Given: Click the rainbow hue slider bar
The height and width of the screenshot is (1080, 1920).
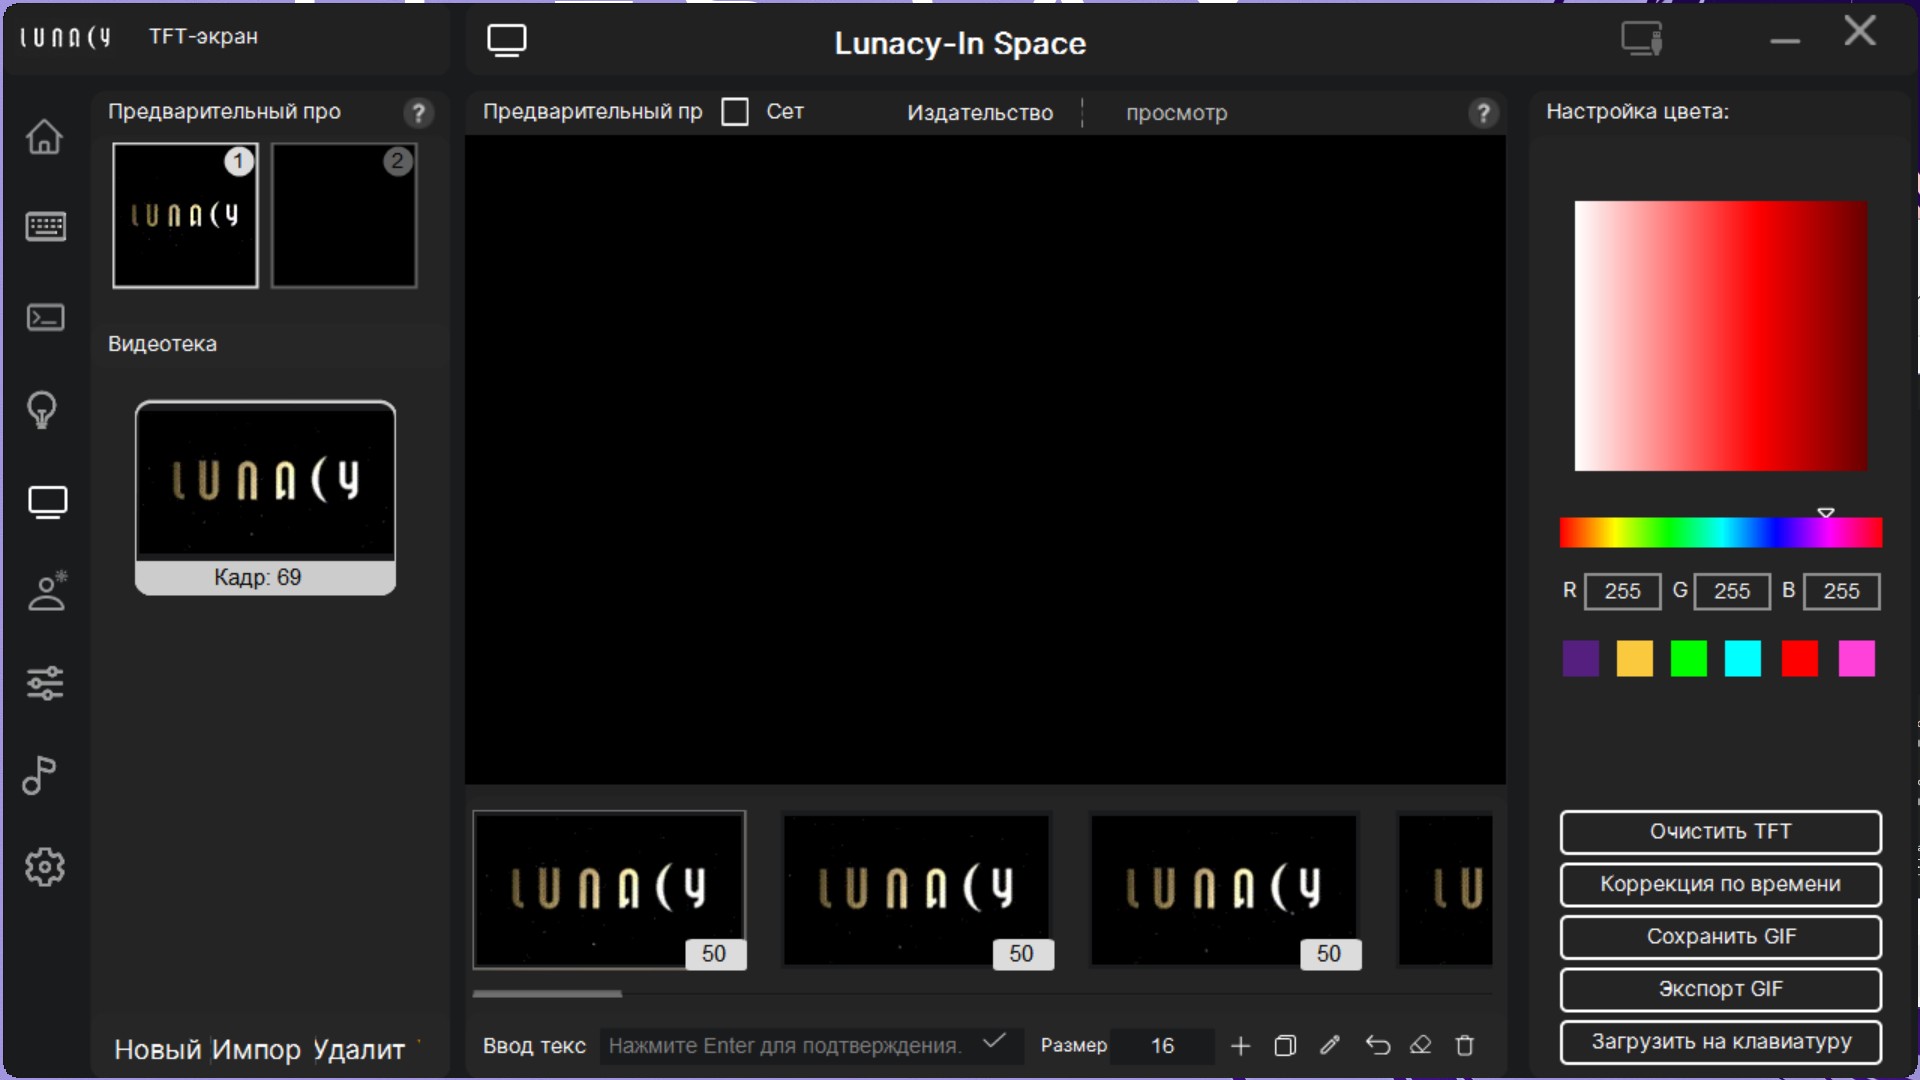Looking at the screenshot, I should [x=1720, y=533].
